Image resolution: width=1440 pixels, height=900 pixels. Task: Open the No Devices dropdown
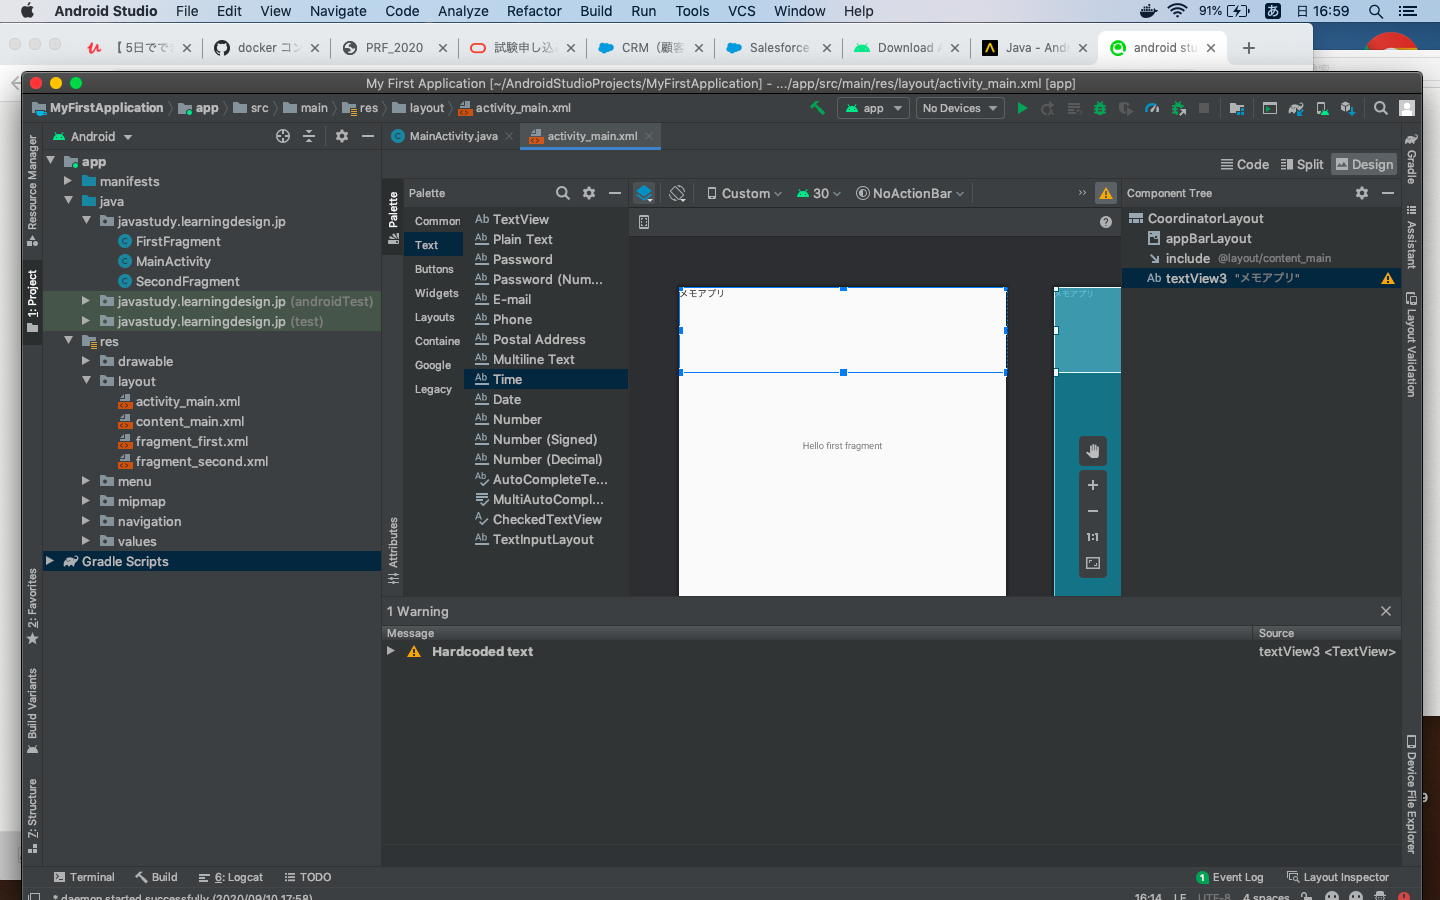[959, 108]
